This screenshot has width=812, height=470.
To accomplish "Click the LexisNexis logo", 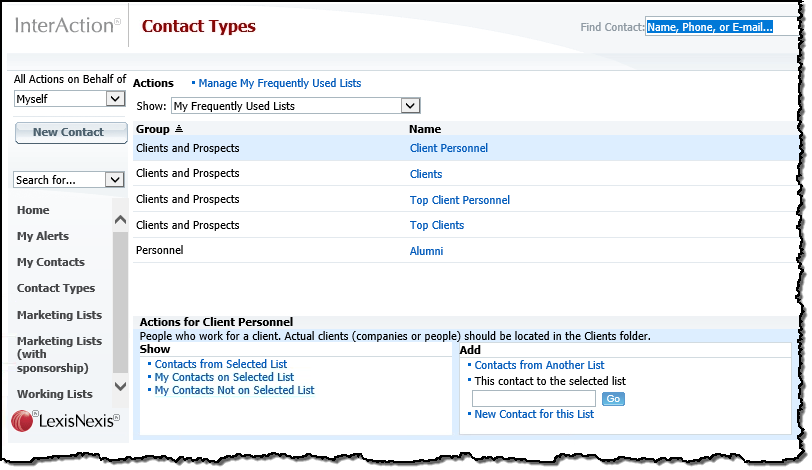I will [66, 420].
